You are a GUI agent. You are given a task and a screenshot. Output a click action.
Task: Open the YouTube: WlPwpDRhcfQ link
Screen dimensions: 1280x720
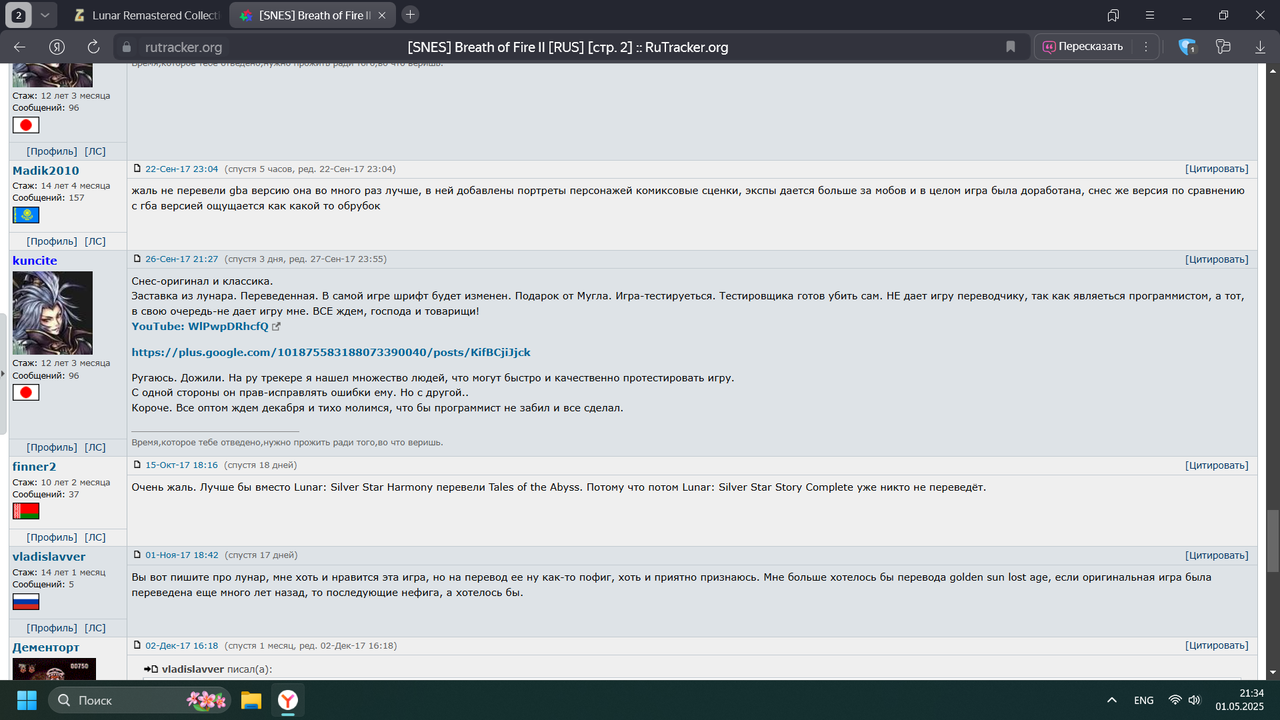coord(200,326)
